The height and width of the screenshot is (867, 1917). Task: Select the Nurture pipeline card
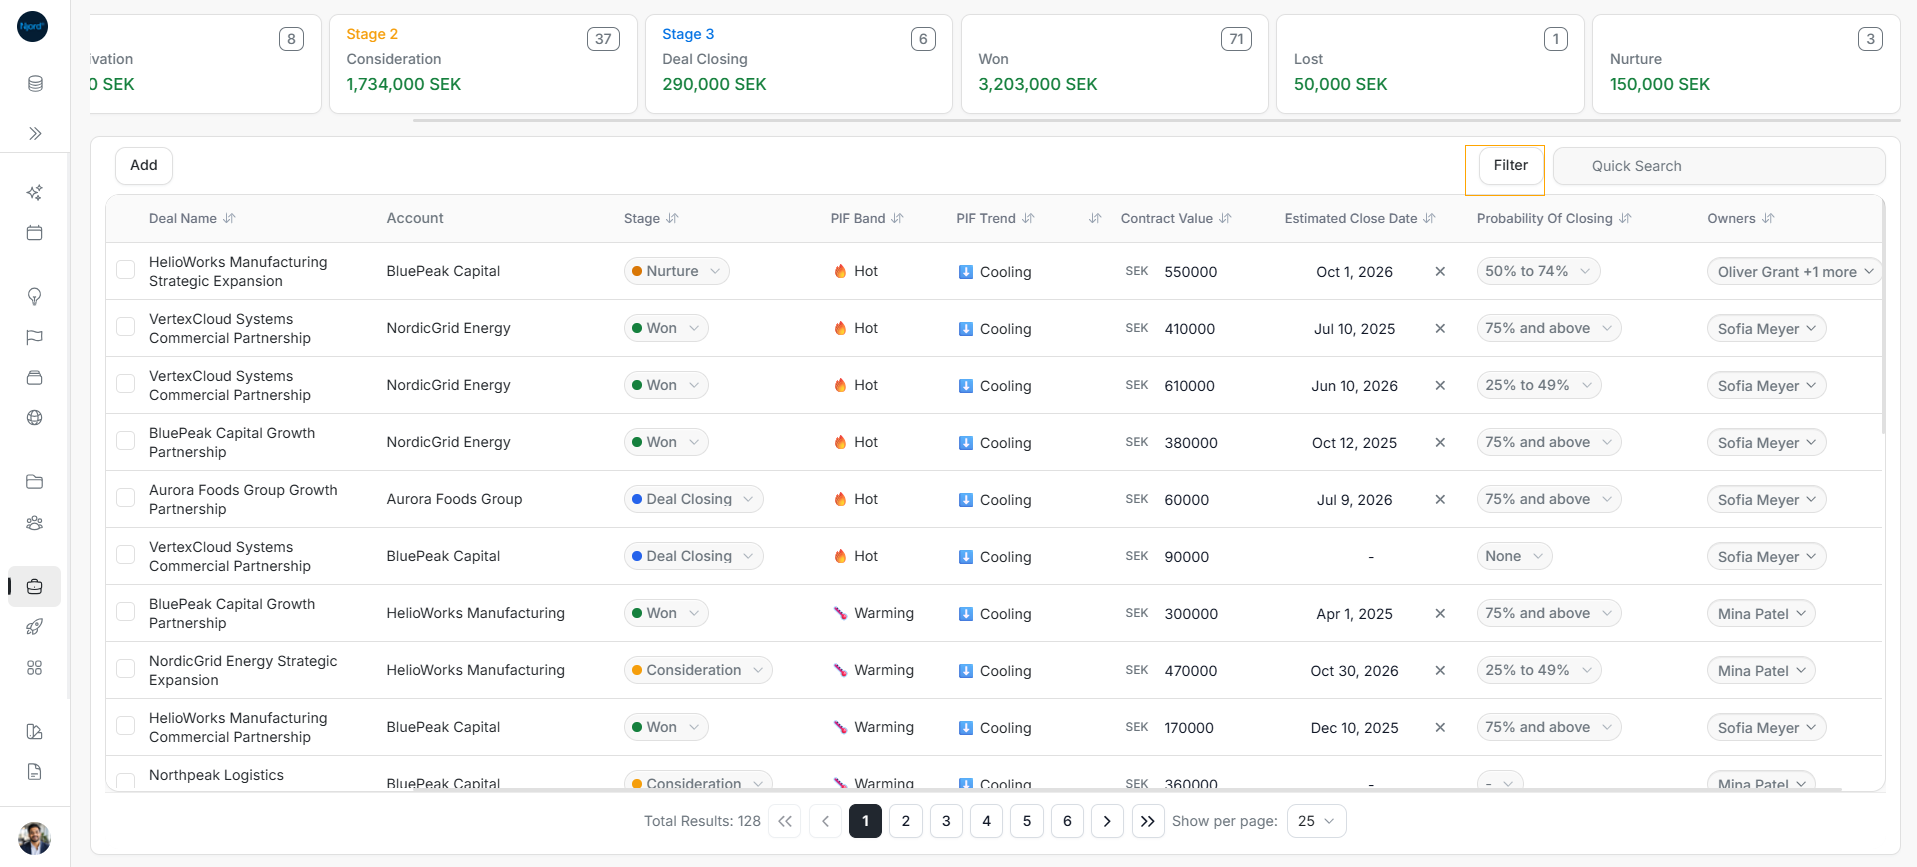click(x=1746, y=64)
